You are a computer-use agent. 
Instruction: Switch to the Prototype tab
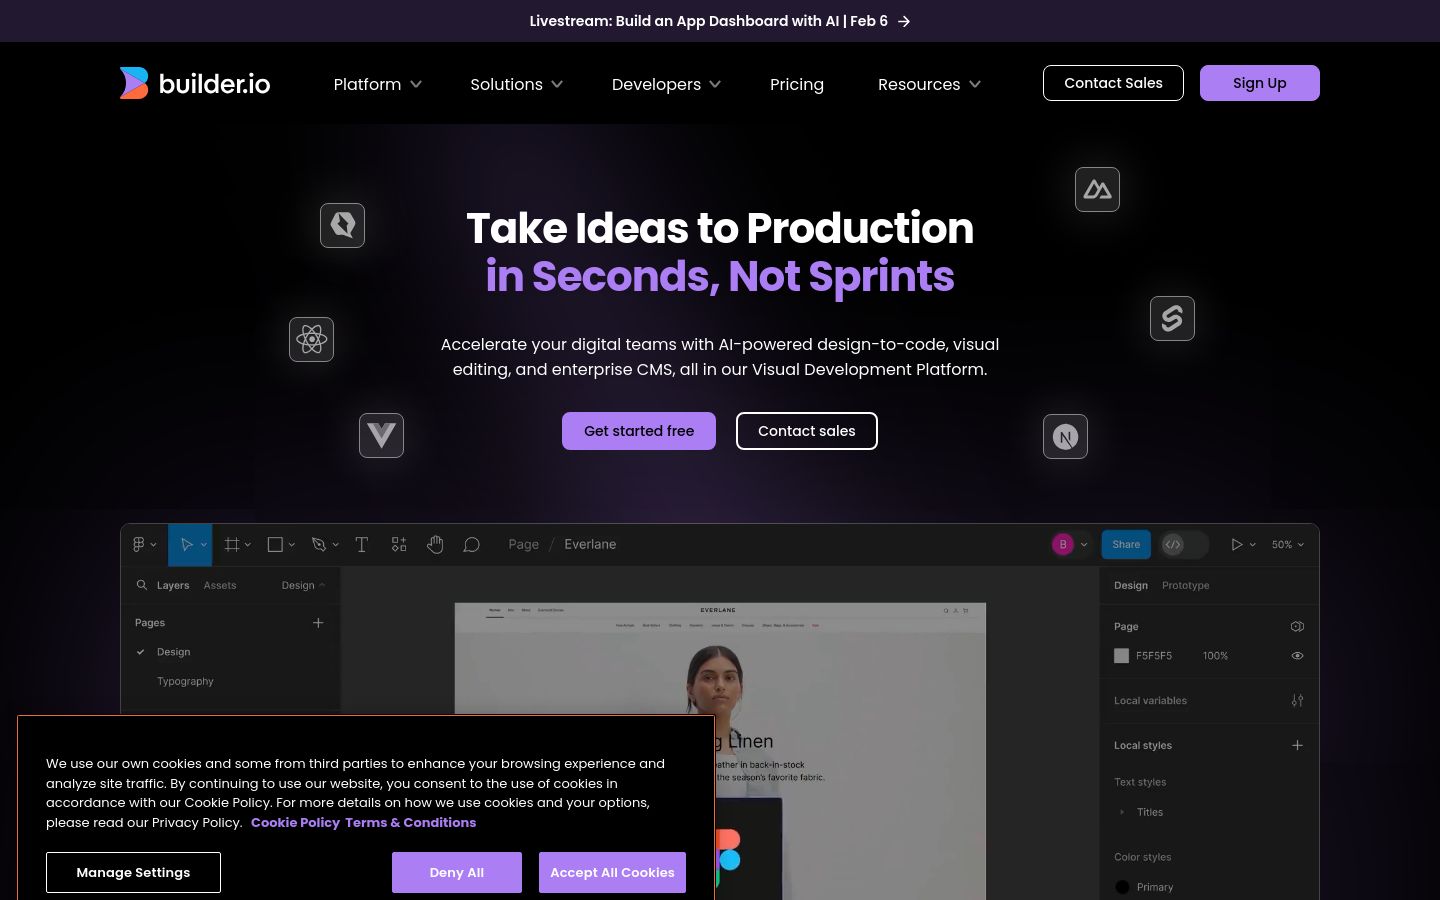1185,585
